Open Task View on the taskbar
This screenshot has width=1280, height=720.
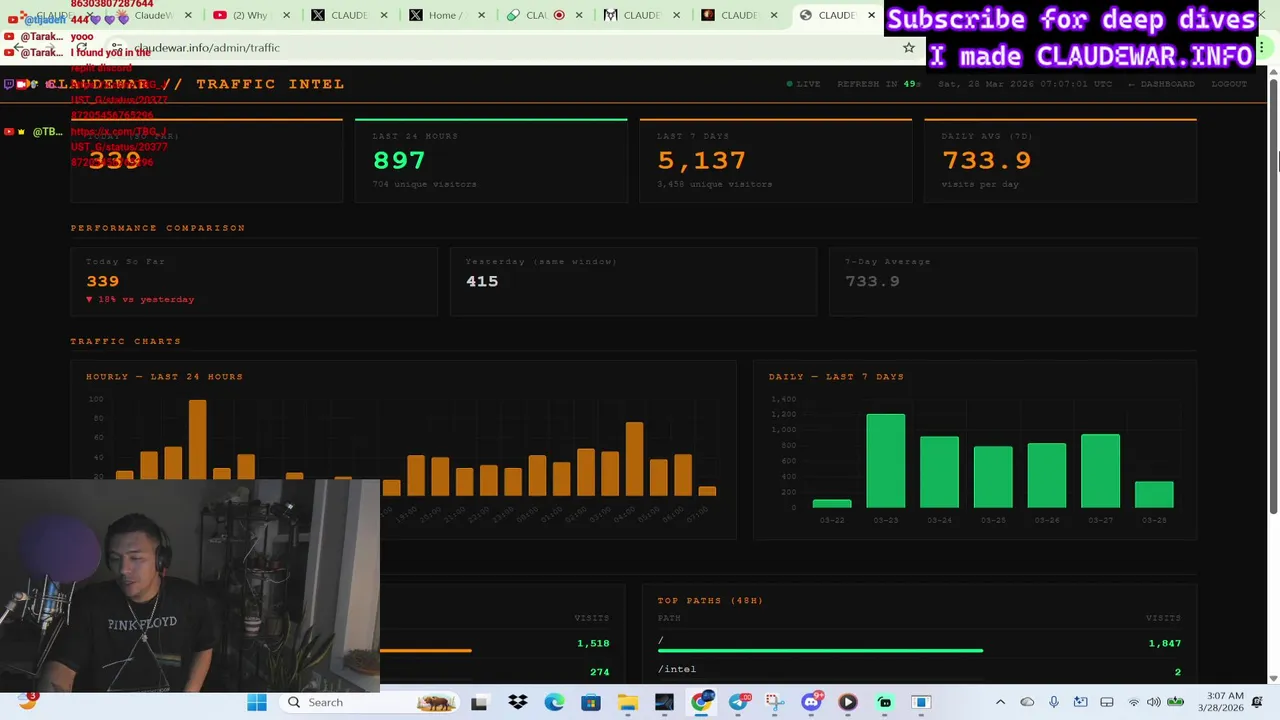(x=479, y=702)
